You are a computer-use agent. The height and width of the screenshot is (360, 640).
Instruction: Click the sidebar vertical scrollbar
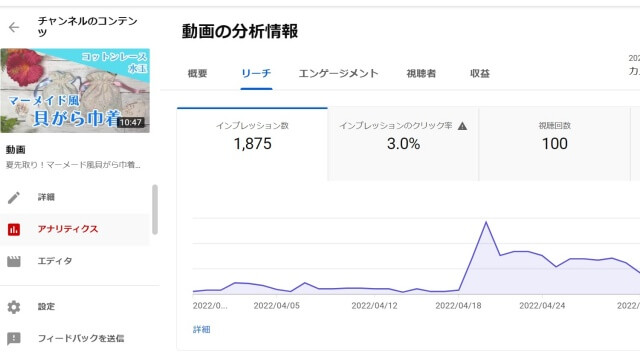coord(155,210)
